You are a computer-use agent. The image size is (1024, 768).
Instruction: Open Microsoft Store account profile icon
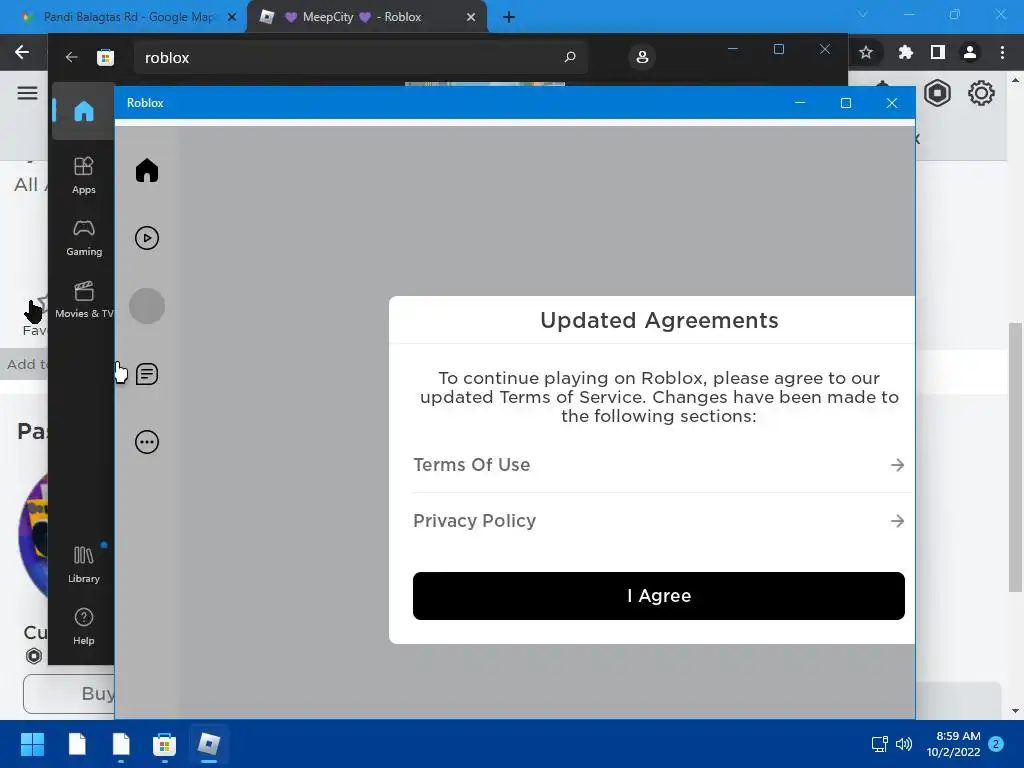click(x=642, y=57)
